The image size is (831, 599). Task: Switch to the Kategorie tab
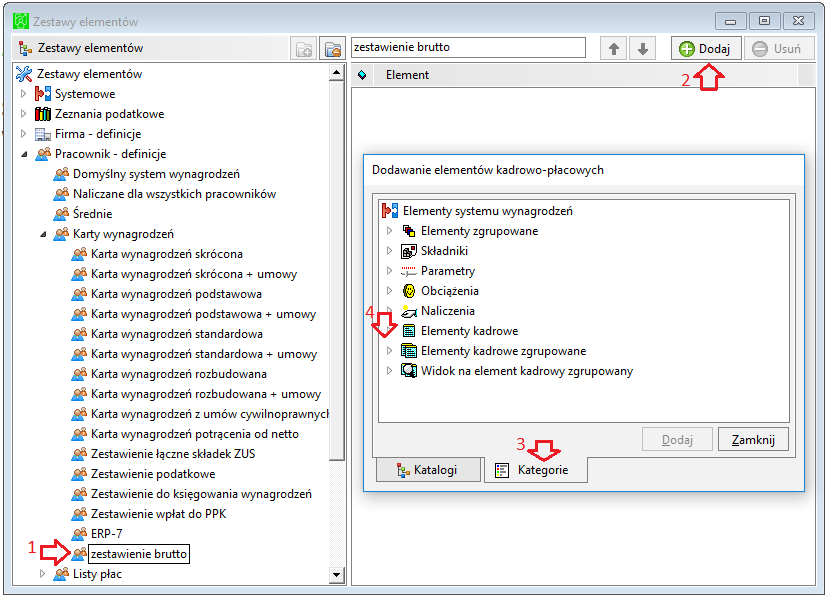[x=536, y=470]
